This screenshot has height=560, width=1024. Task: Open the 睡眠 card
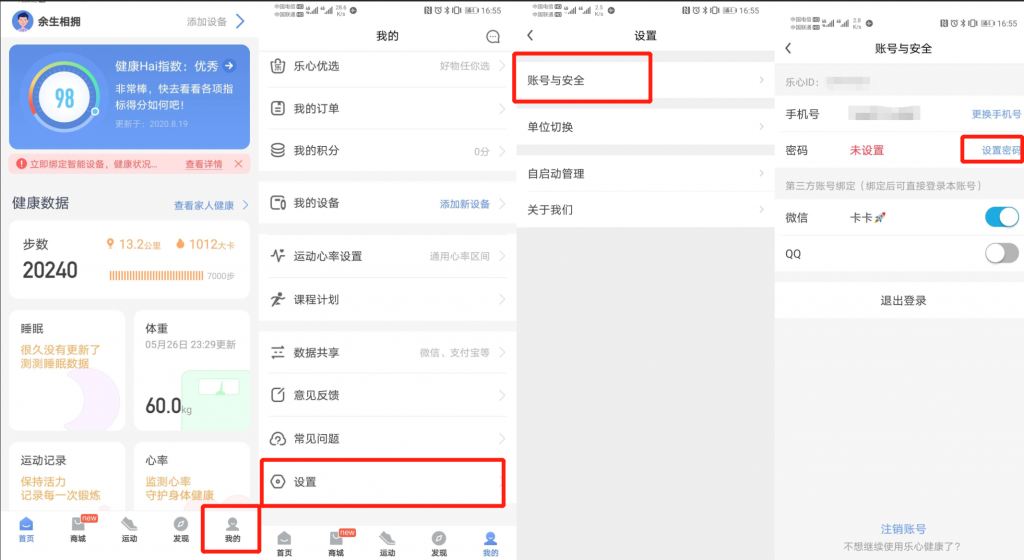tap(67, 370)
